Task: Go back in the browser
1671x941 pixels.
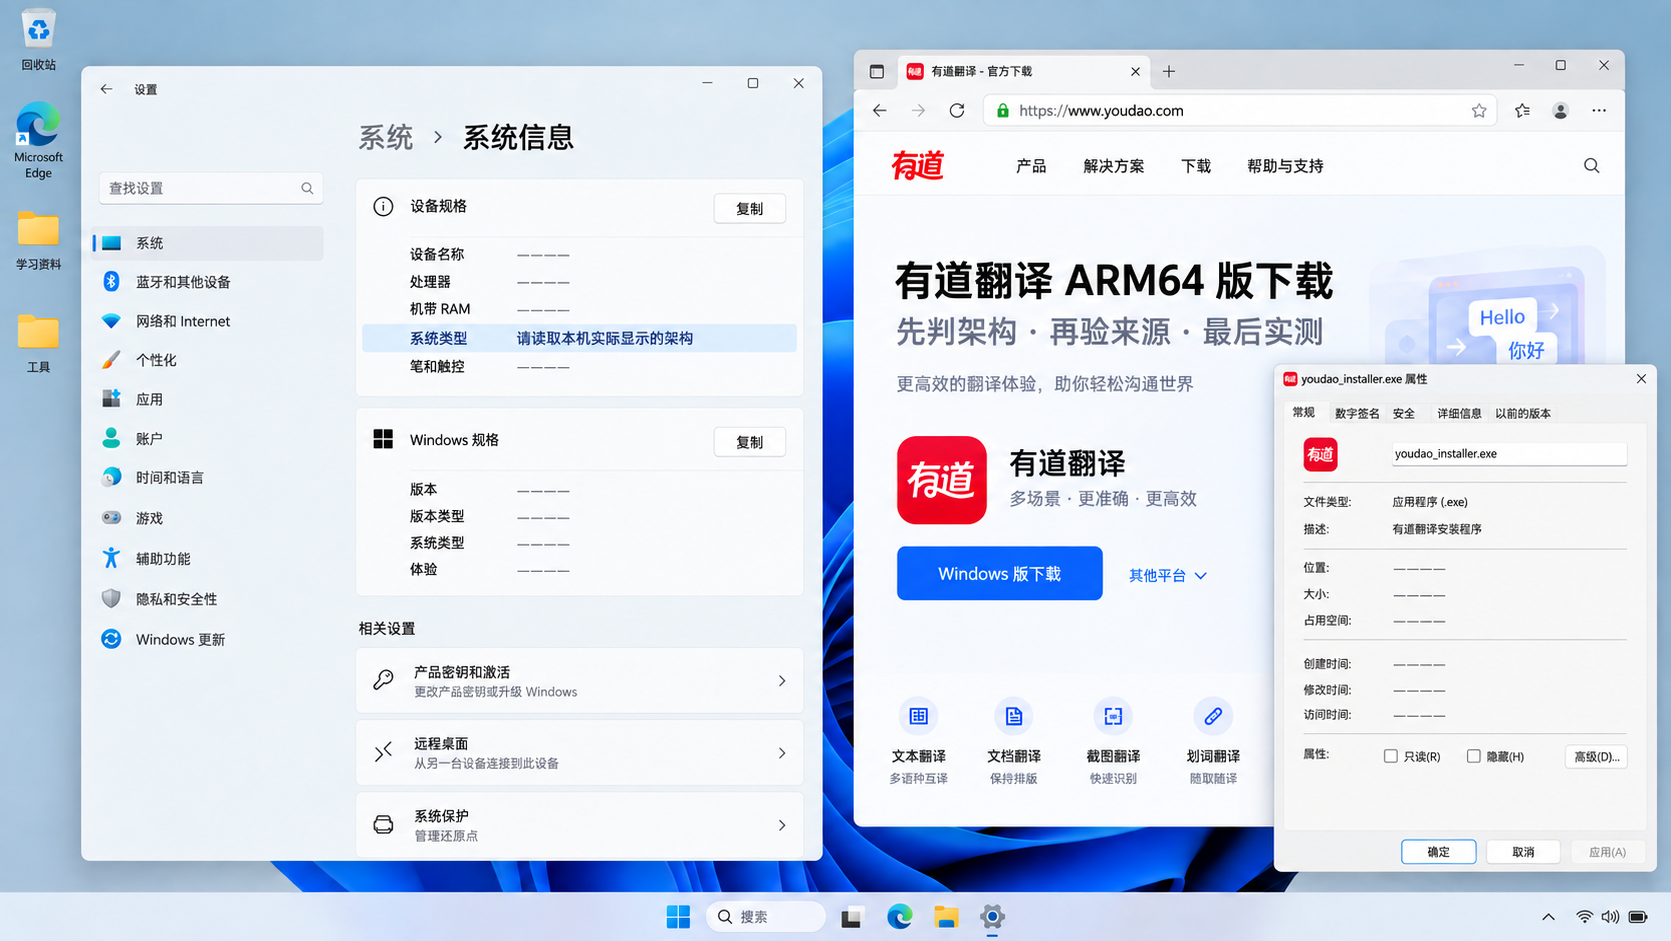Action: point(880,111)
